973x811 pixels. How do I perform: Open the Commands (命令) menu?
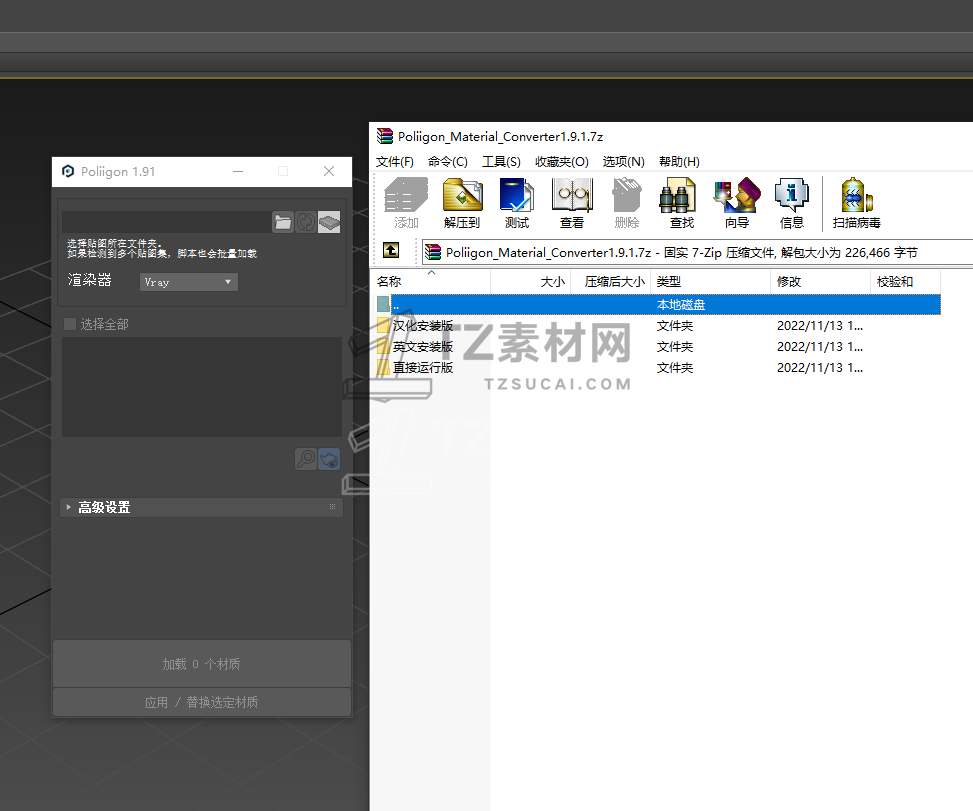(447, 161)
